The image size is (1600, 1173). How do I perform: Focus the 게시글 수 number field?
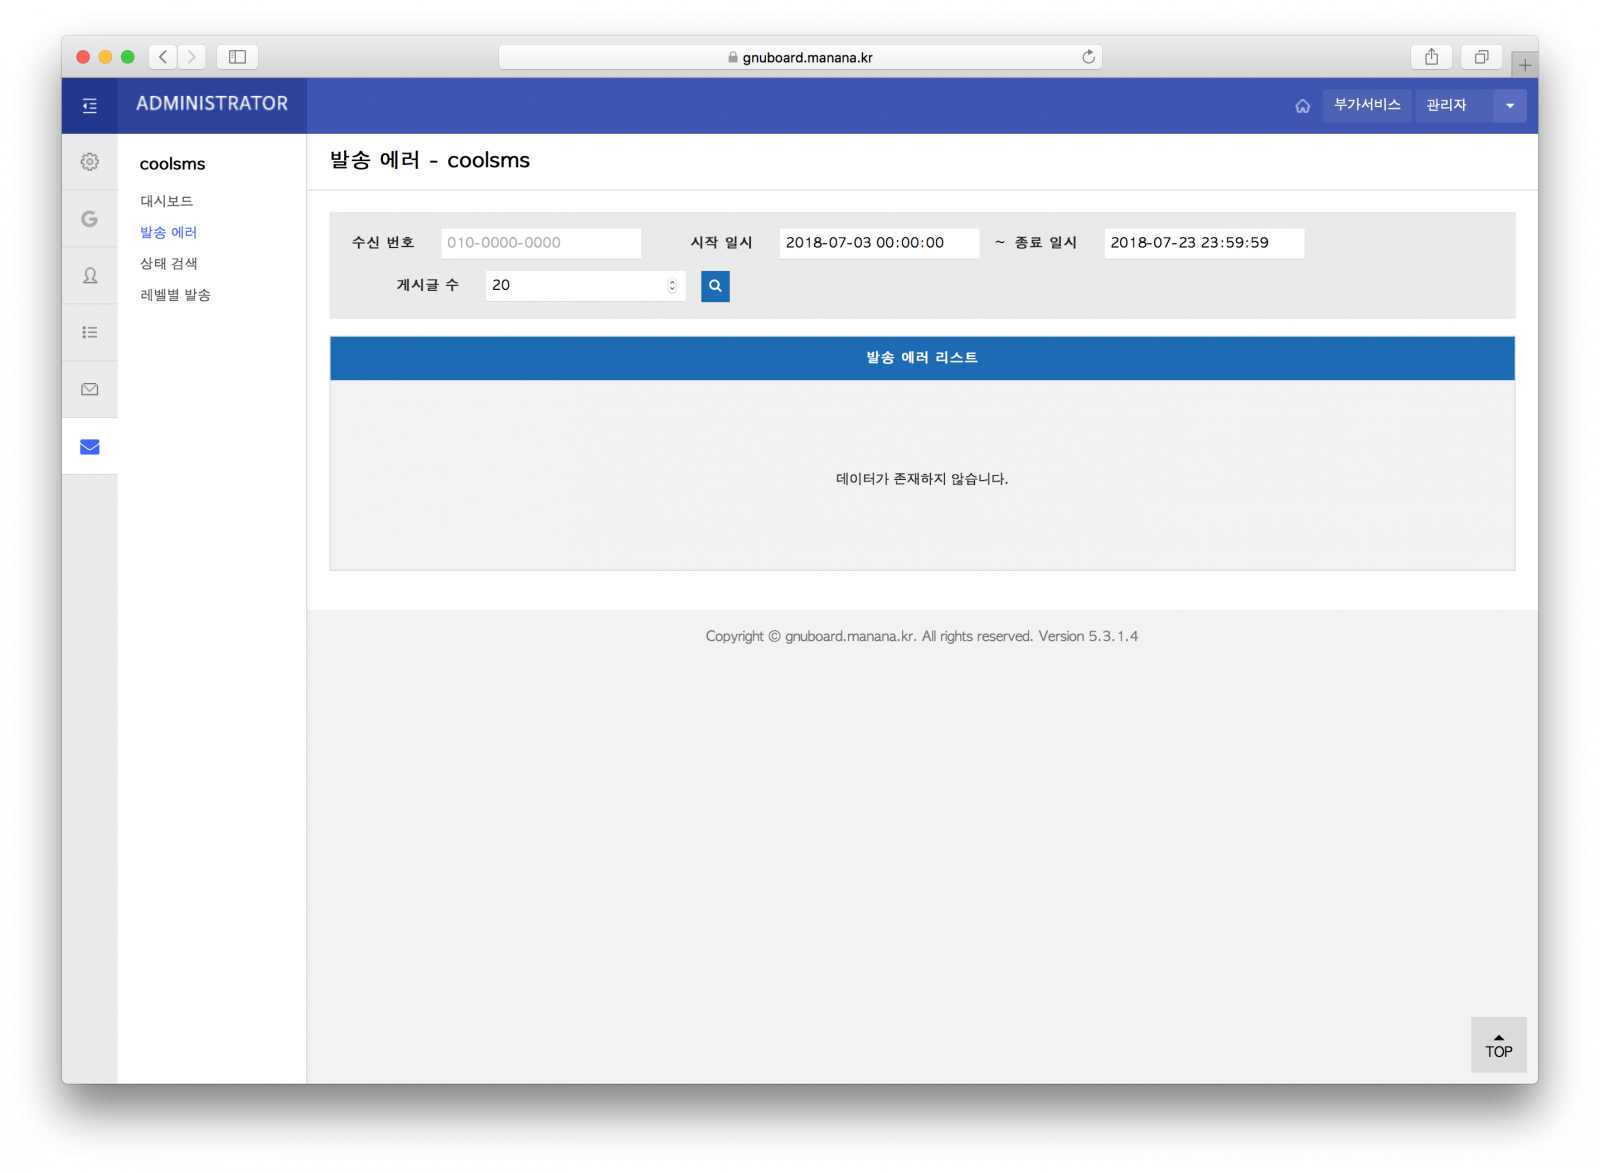[x=585, y=286]
